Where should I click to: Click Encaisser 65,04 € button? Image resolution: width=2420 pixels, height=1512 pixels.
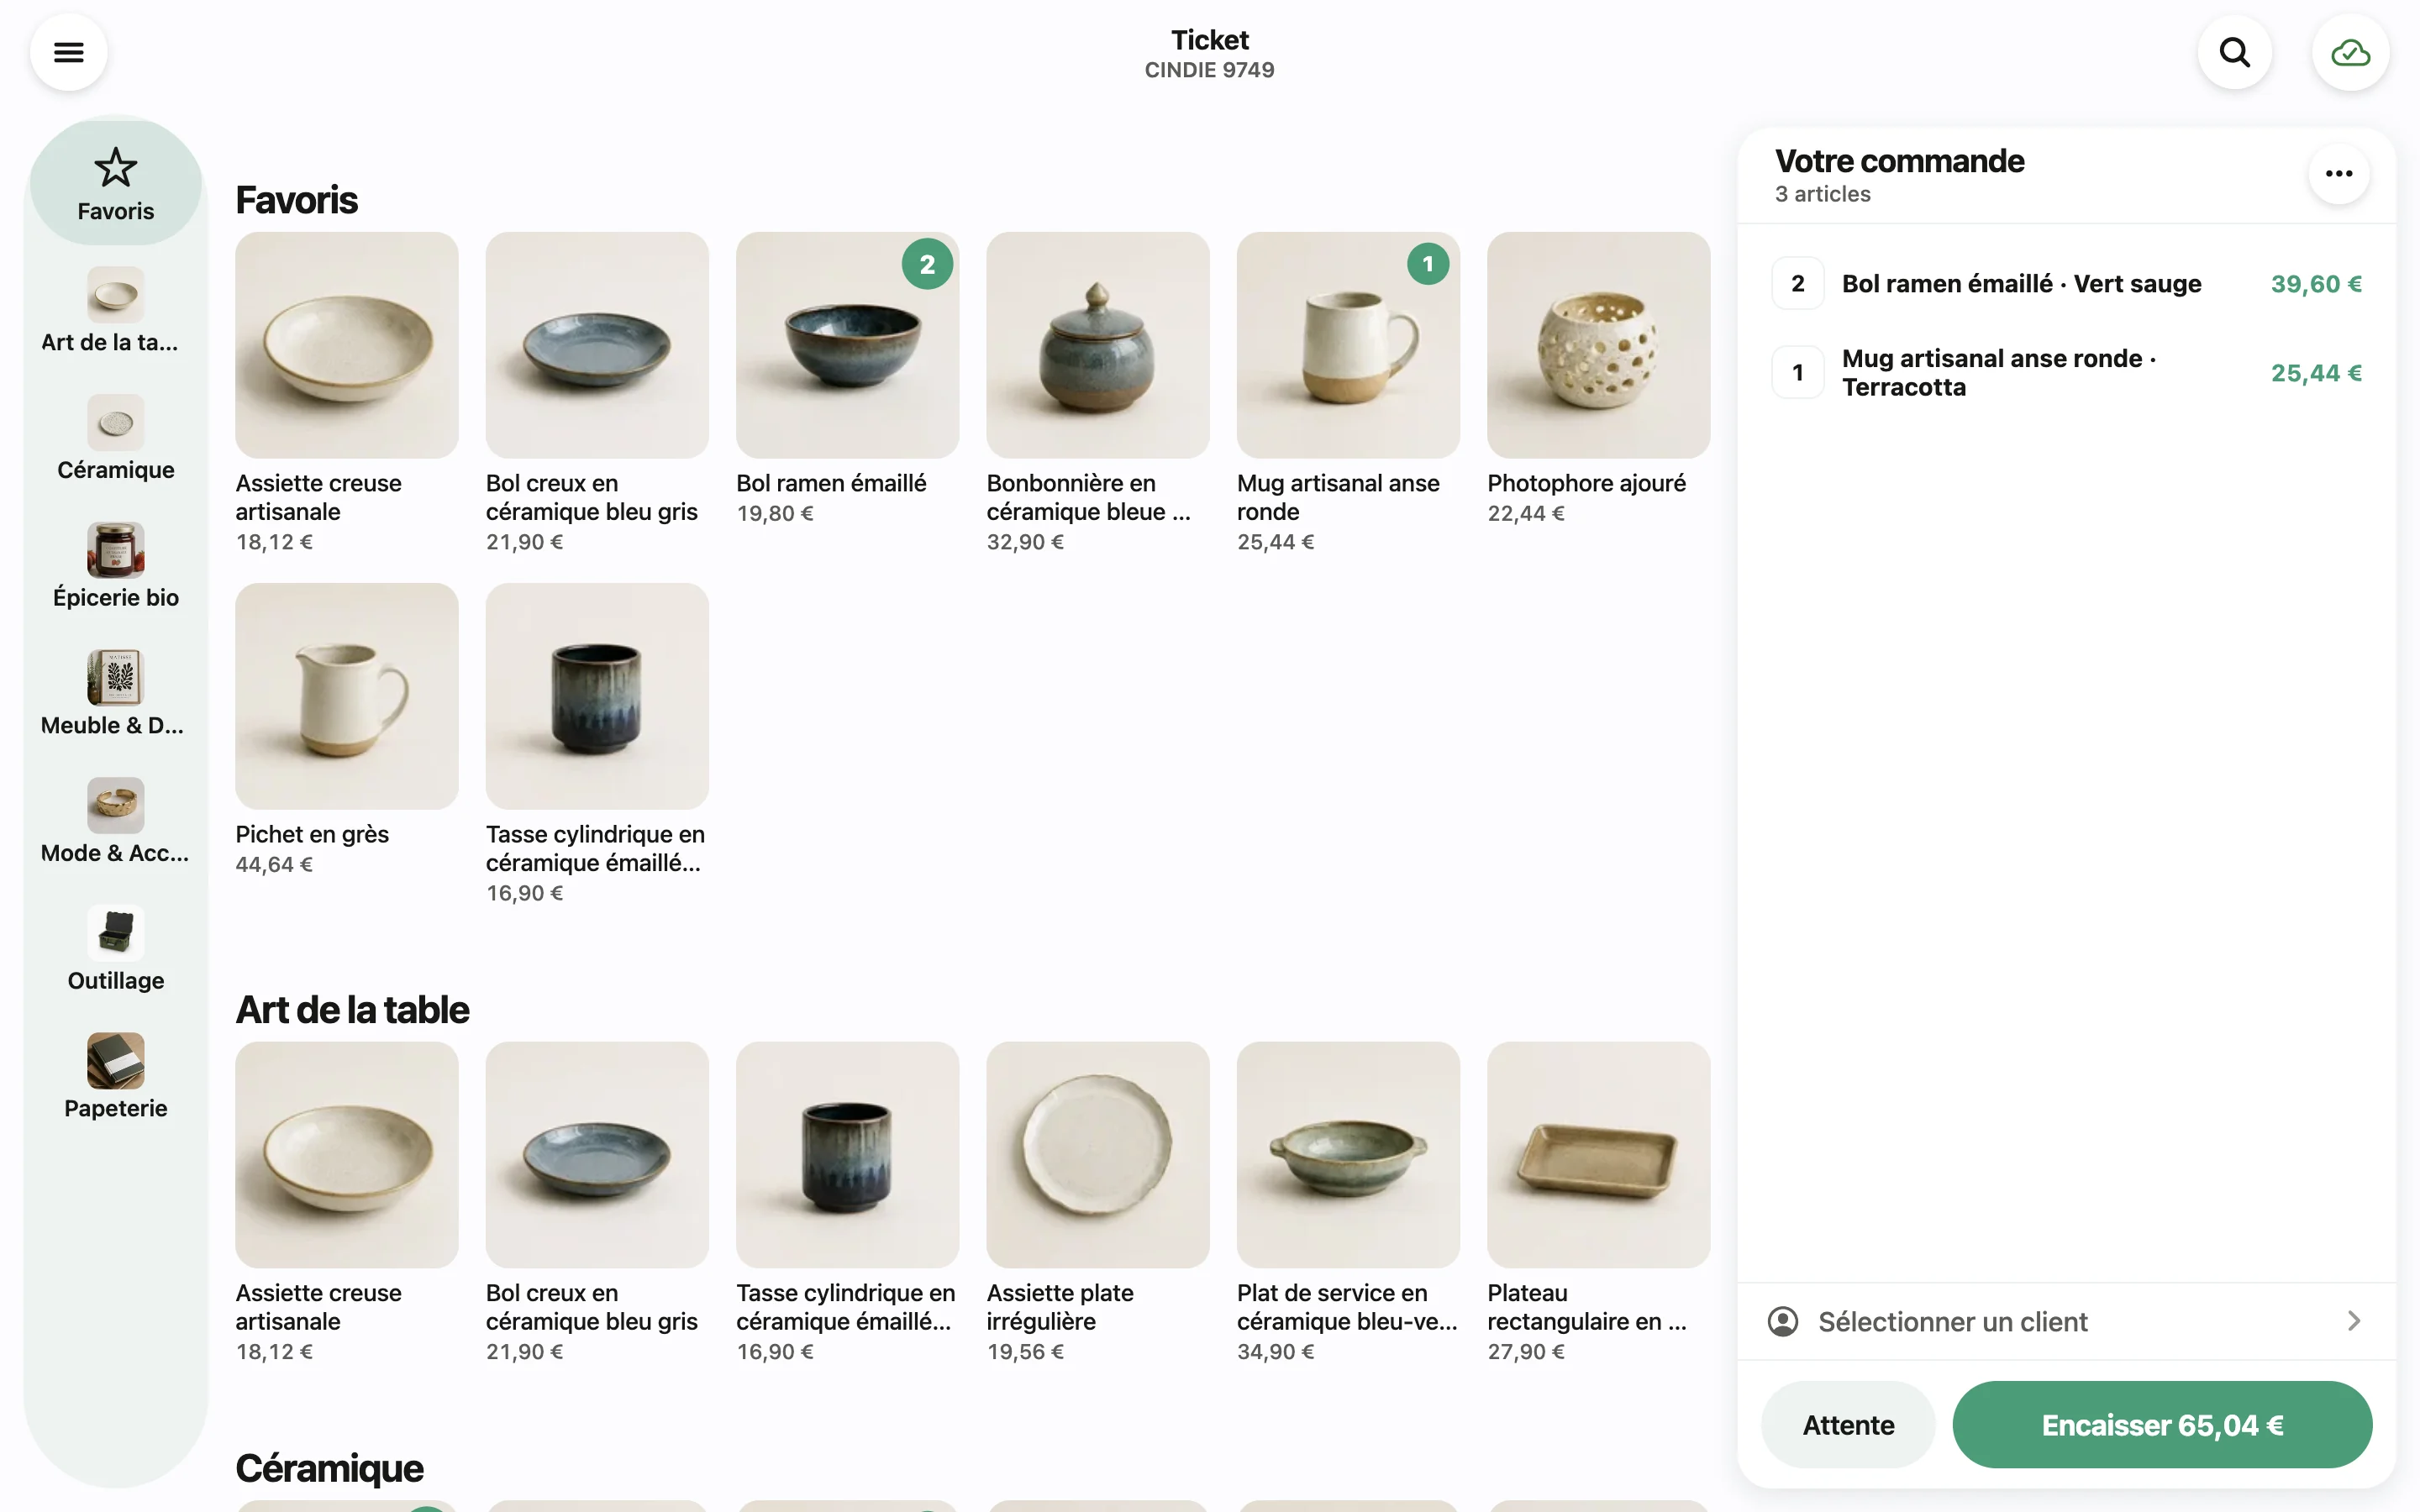2161,1424
